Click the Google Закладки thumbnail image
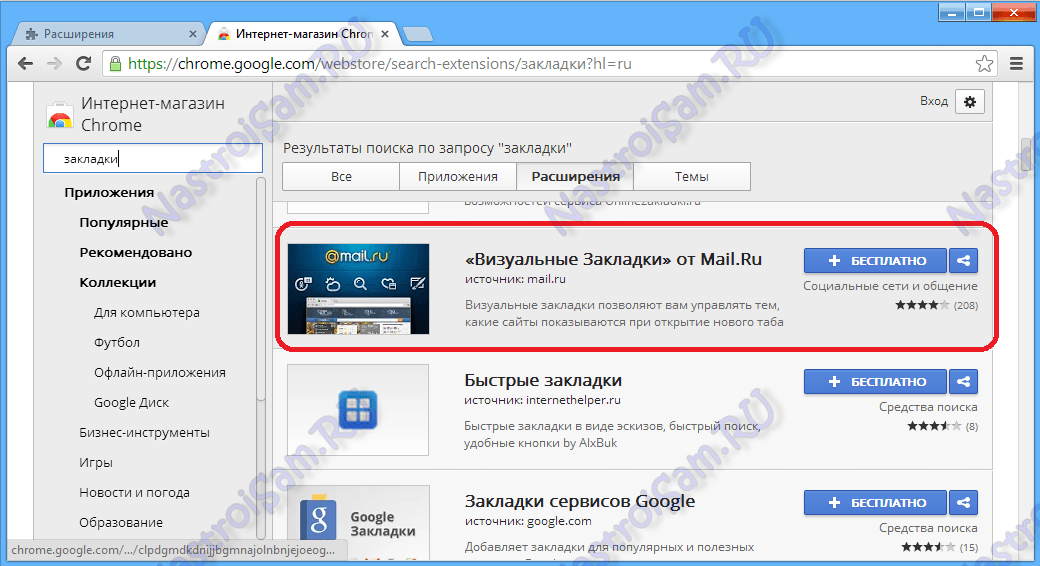The image size is (1040, 566). click(x=358, y=522)
